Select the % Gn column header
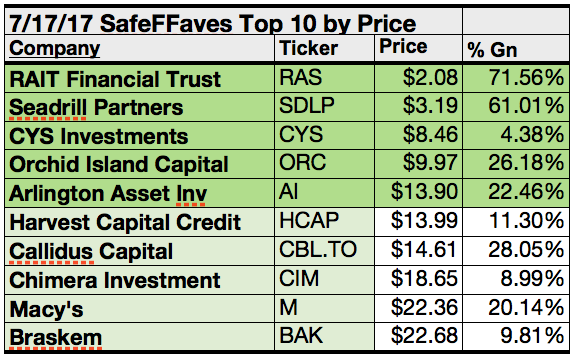 [x=516, y=48]
